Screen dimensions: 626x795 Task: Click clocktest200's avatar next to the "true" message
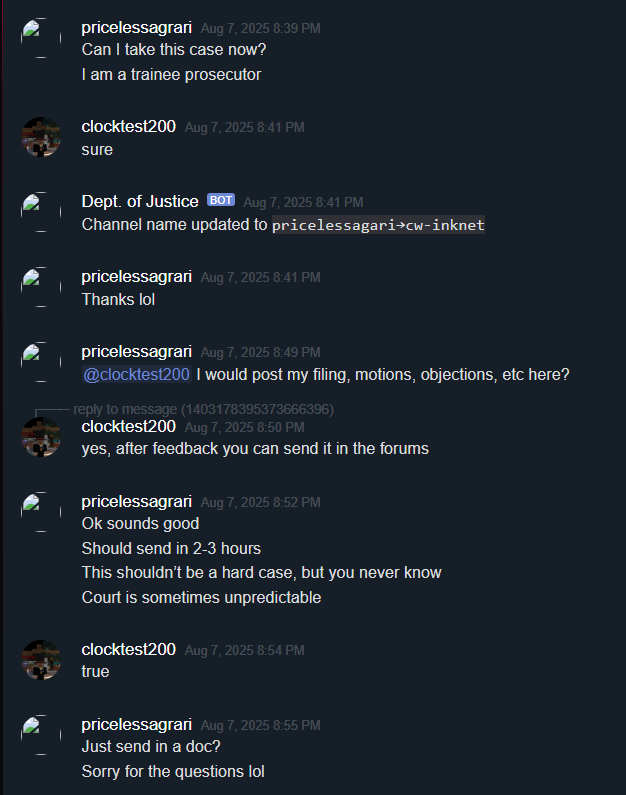tap(41, 660)
